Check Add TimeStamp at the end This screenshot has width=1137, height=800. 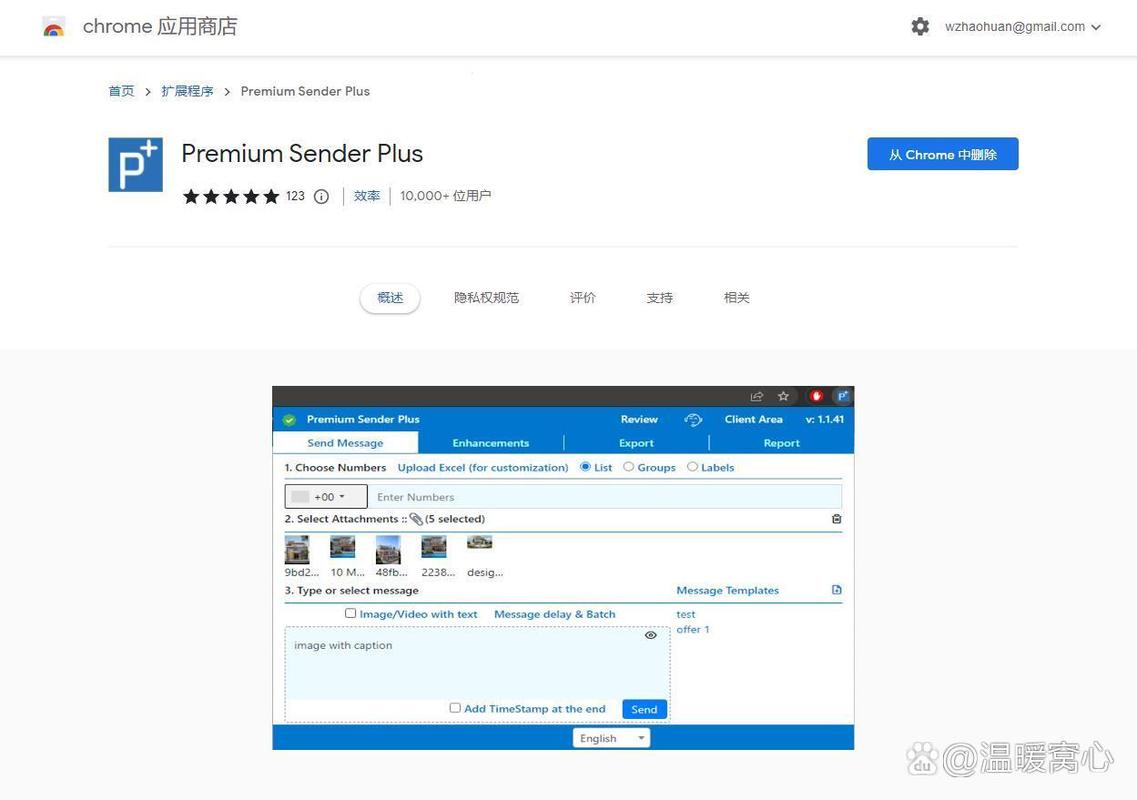(455, 708)
